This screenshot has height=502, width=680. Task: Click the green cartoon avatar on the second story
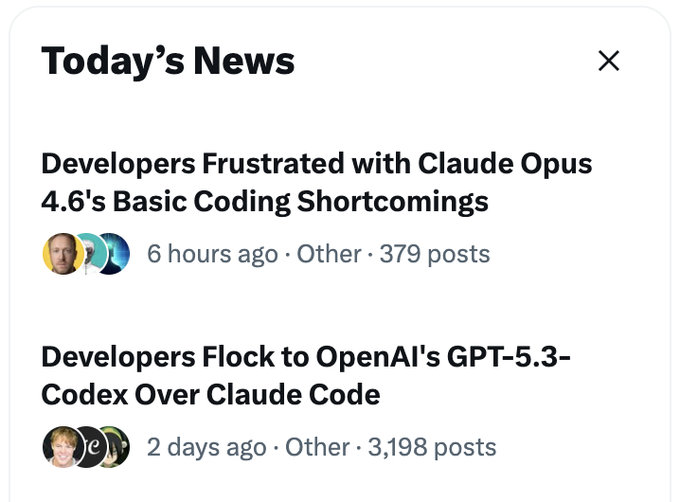[x=113, y=447]
